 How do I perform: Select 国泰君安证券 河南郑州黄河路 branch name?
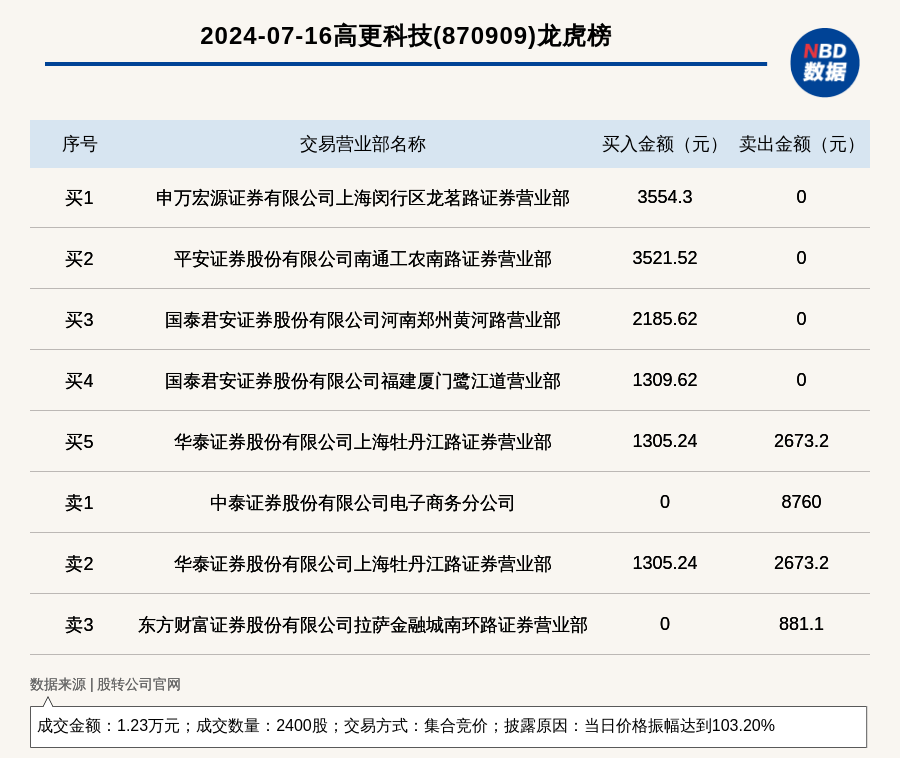coord(363,320)
